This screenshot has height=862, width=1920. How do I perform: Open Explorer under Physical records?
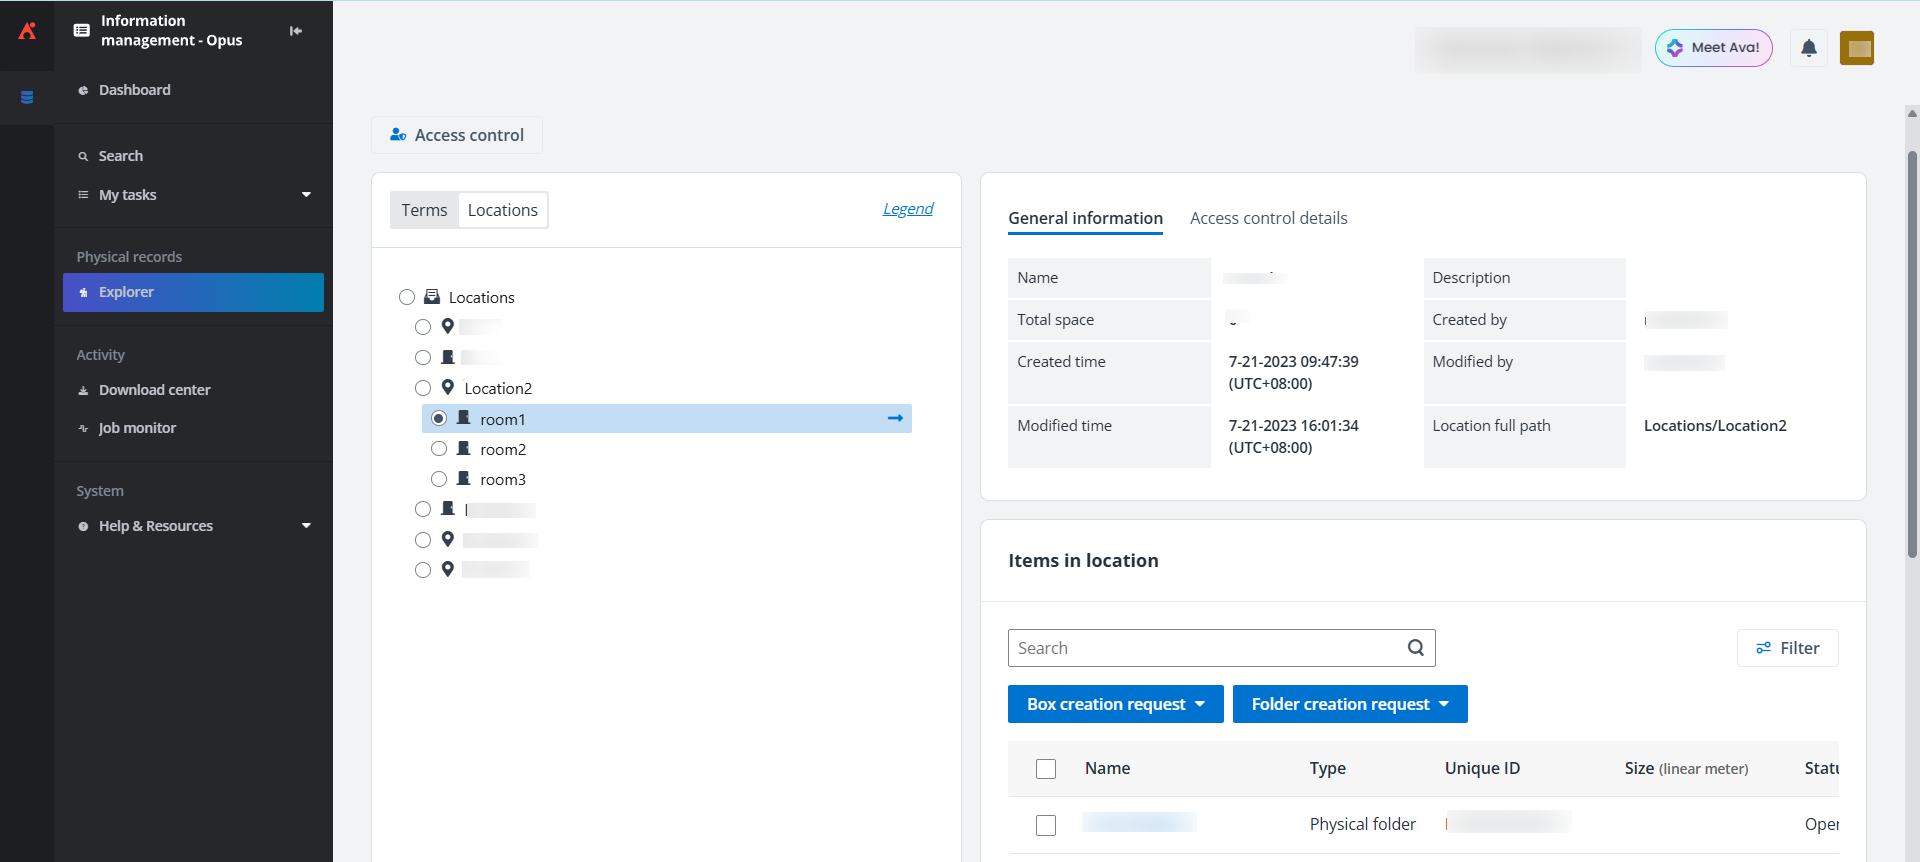193,292
